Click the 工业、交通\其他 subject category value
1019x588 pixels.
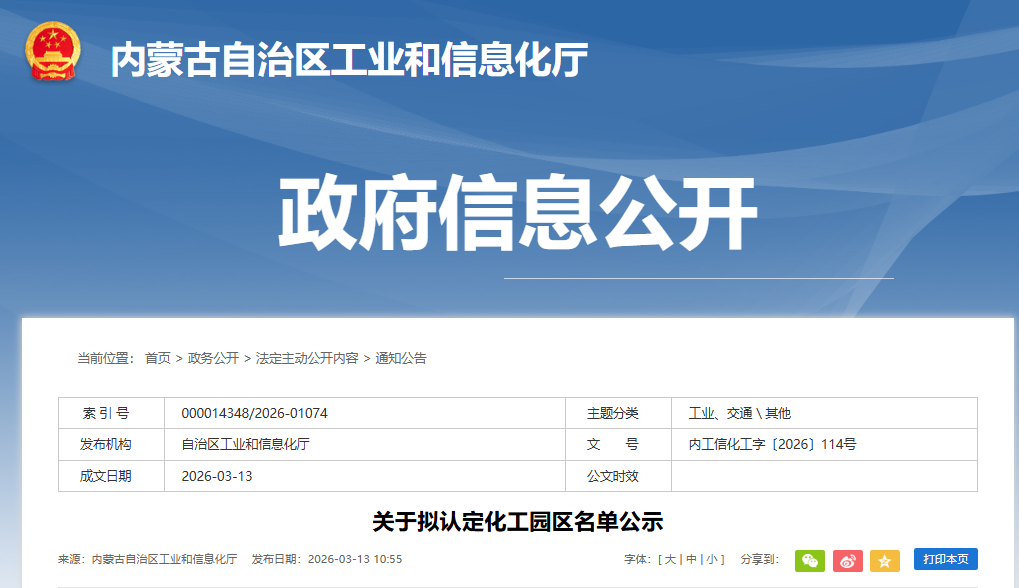739,414
